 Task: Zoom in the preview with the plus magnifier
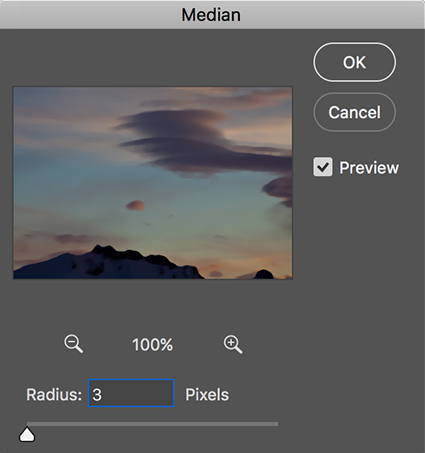(x=233, y=344)
